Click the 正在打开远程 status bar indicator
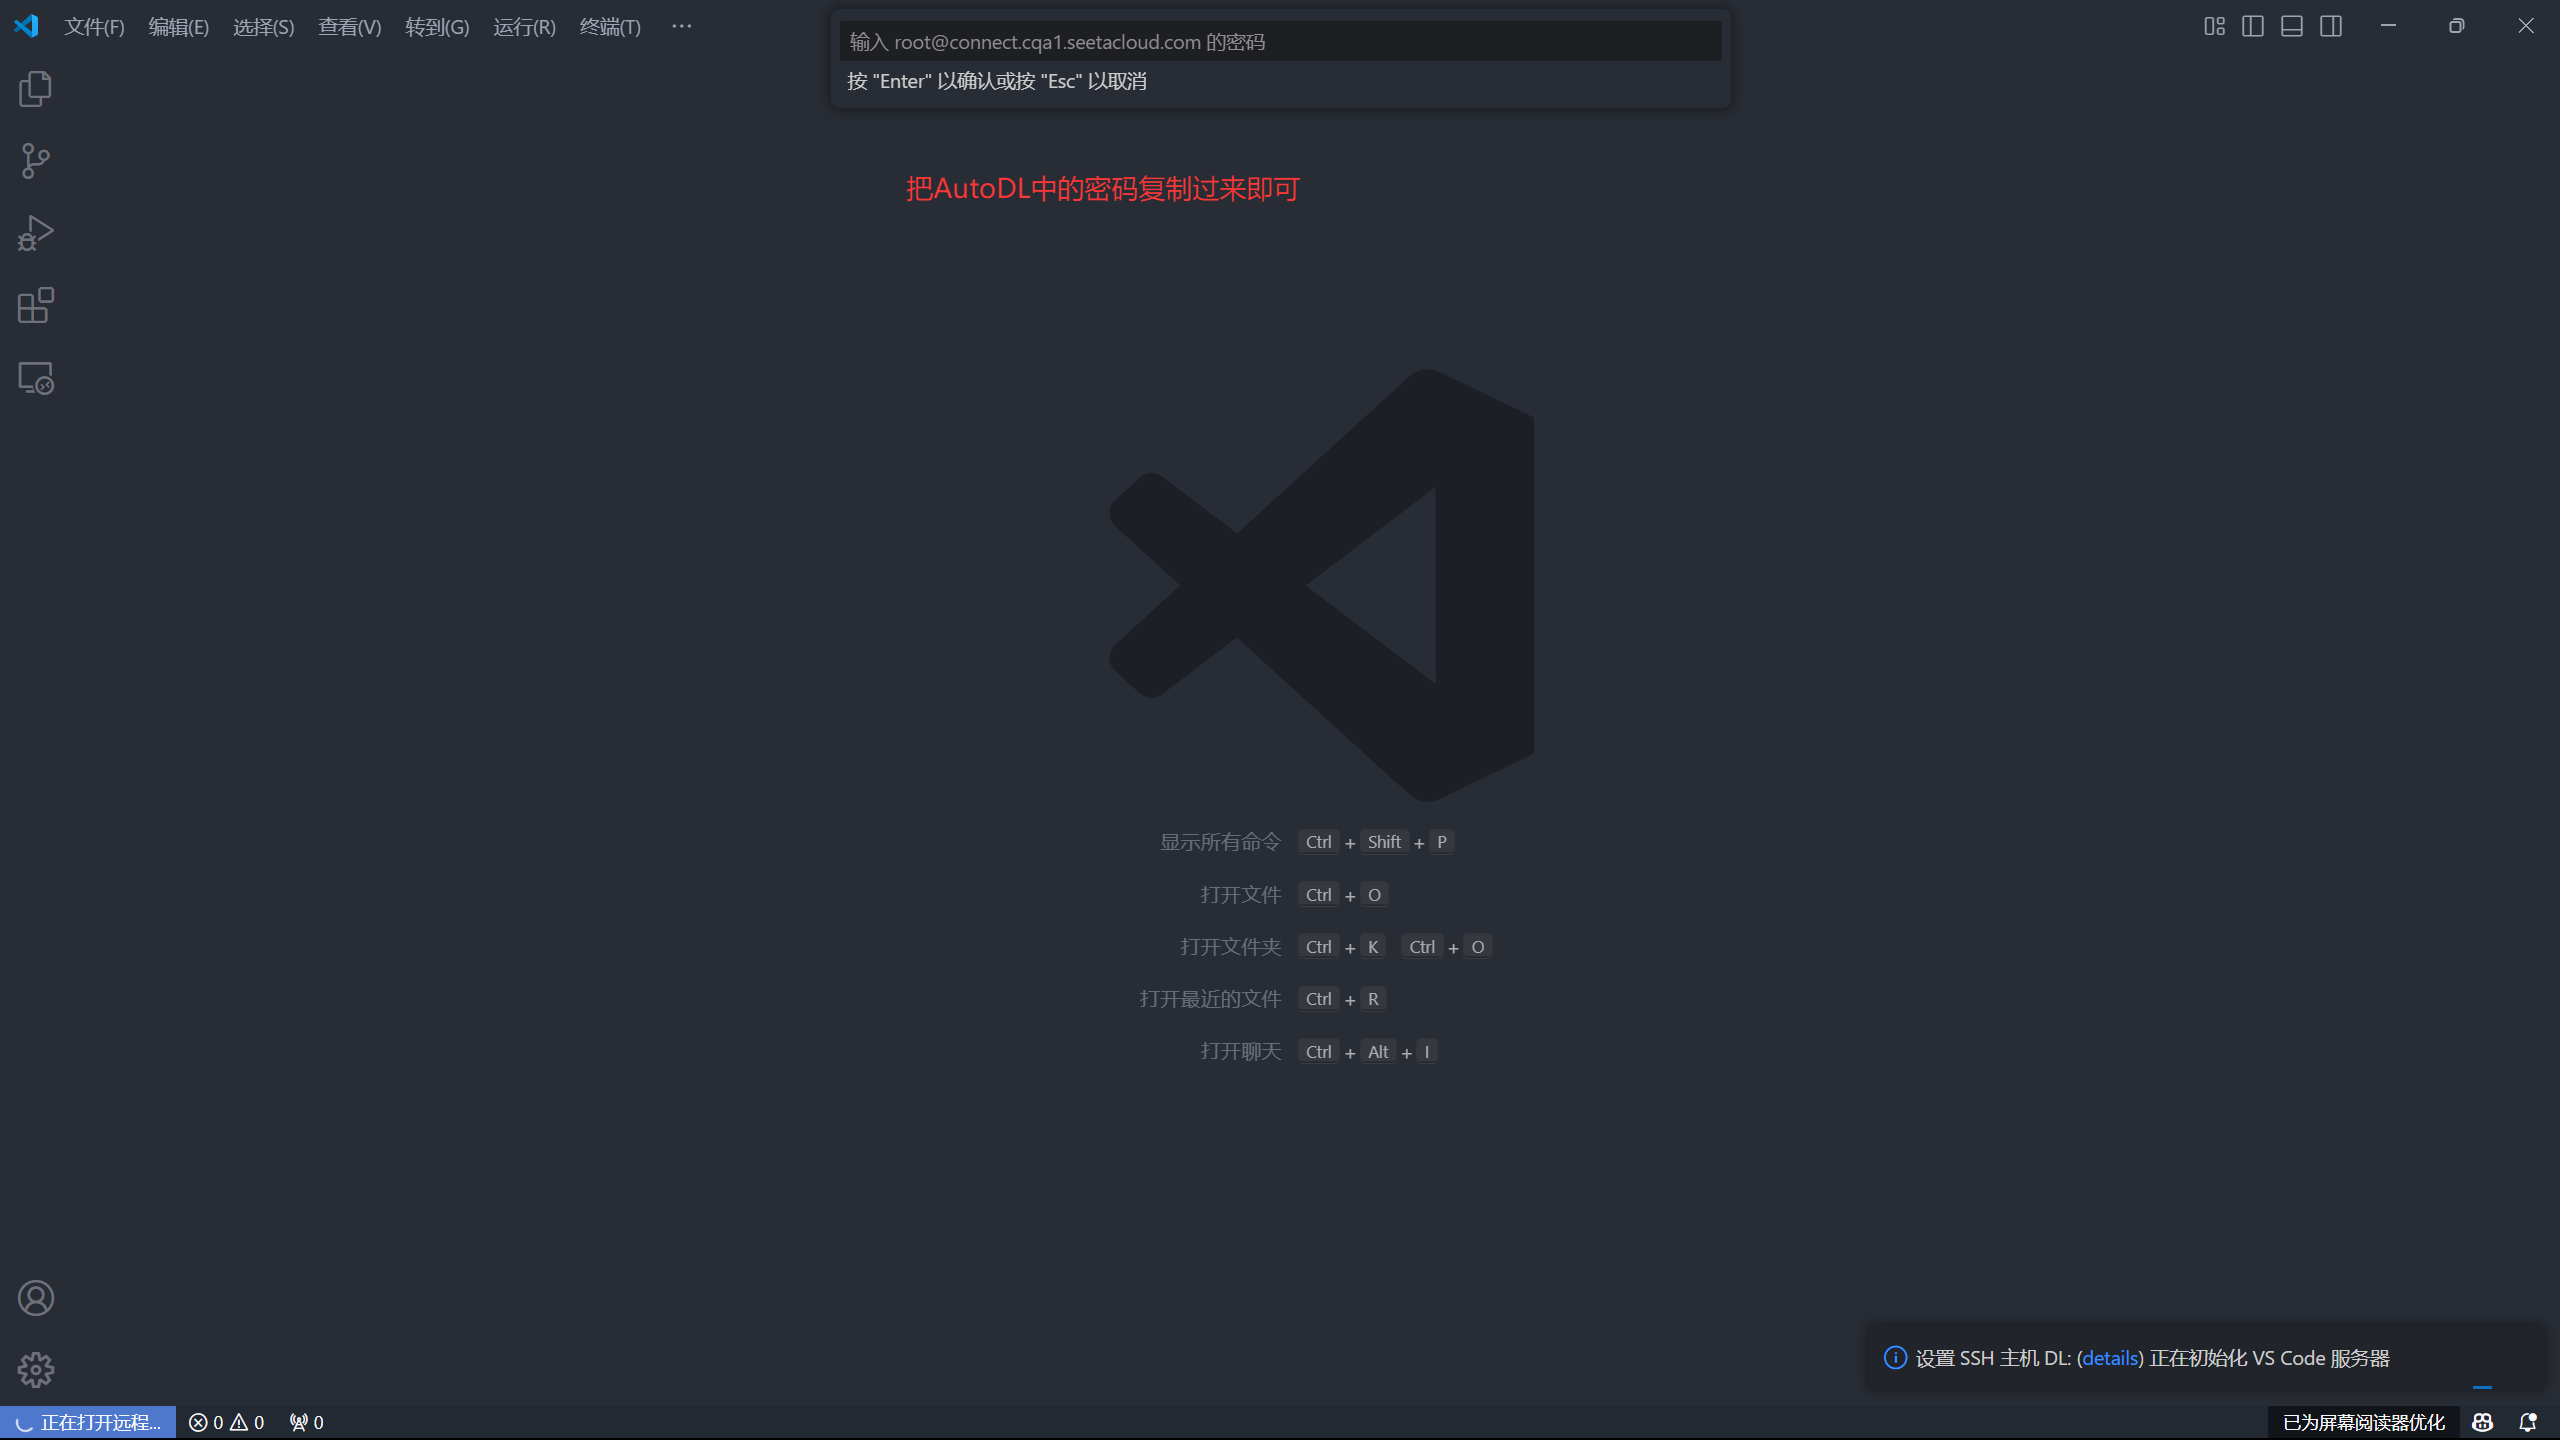2560x1440 pixels. point(88,1422)
